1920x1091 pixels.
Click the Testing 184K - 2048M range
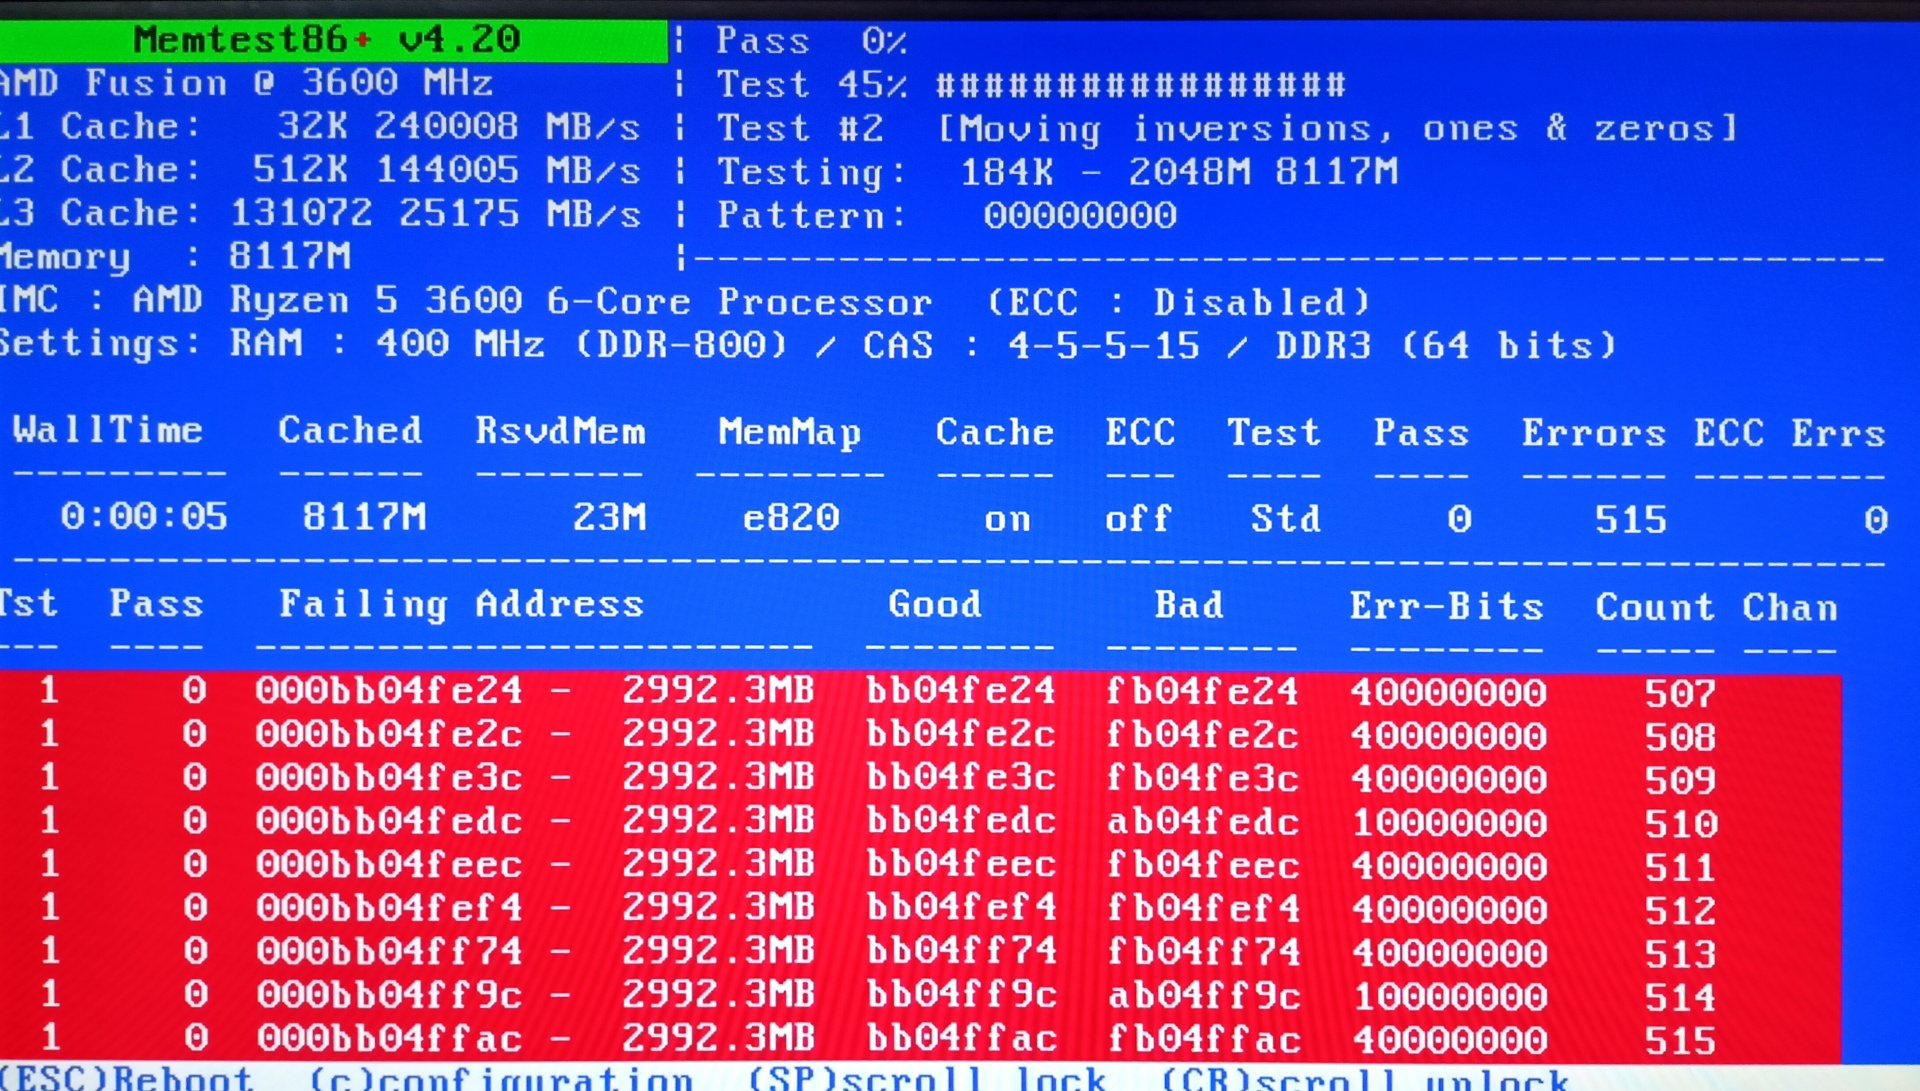pos(1057,172)
